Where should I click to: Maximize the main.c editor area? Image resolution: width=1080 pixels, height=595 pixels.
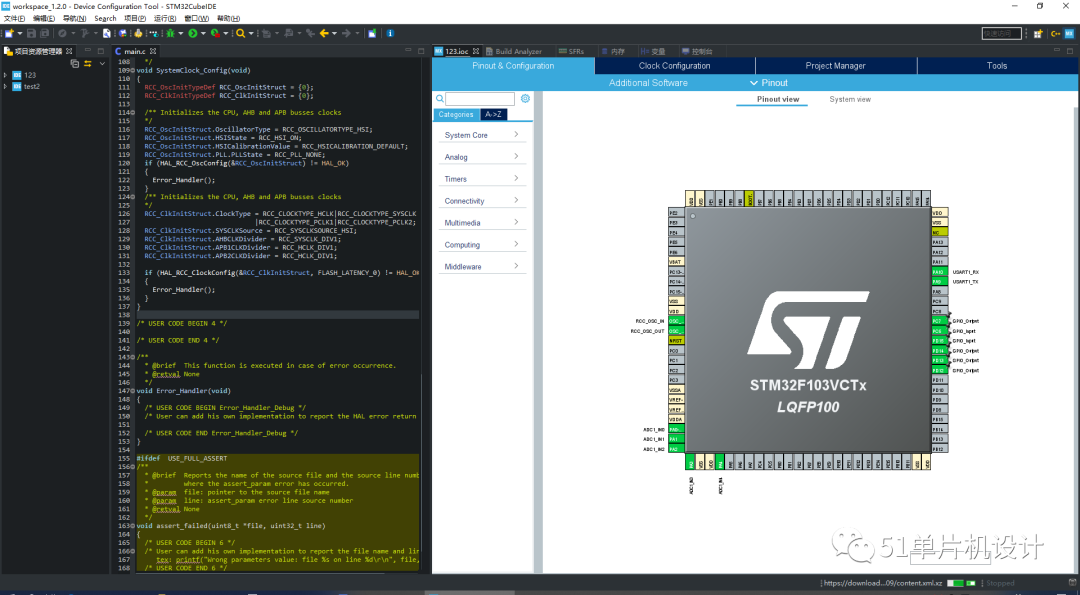(x=420, y=51)
